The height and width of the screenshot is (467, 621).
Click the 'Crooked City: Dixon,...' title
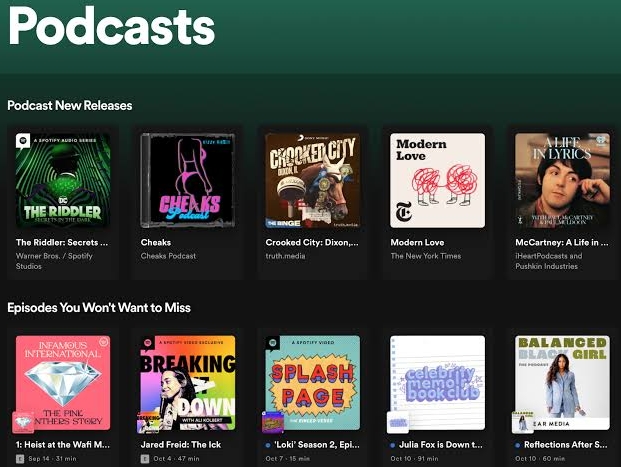pyautogui.click(x=312, y=242)
